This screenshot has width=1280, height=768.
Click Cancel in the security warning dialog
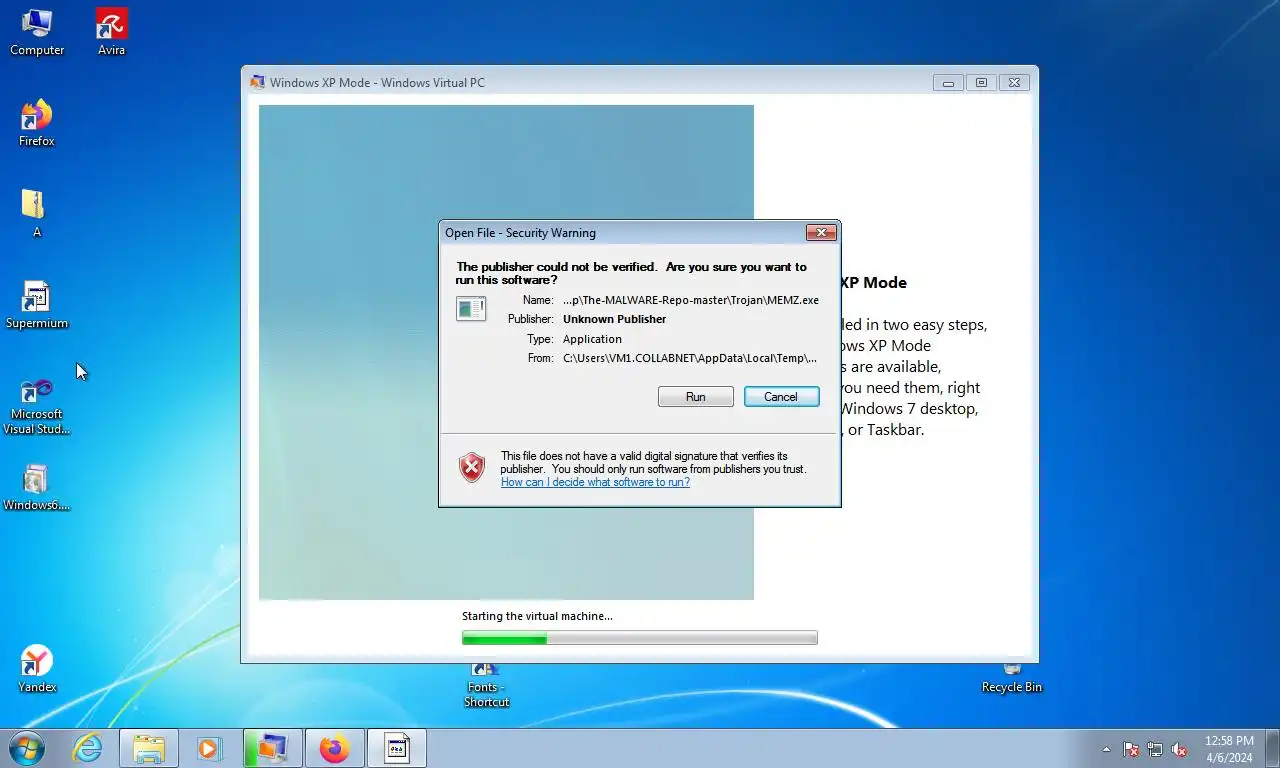[781, 397]
